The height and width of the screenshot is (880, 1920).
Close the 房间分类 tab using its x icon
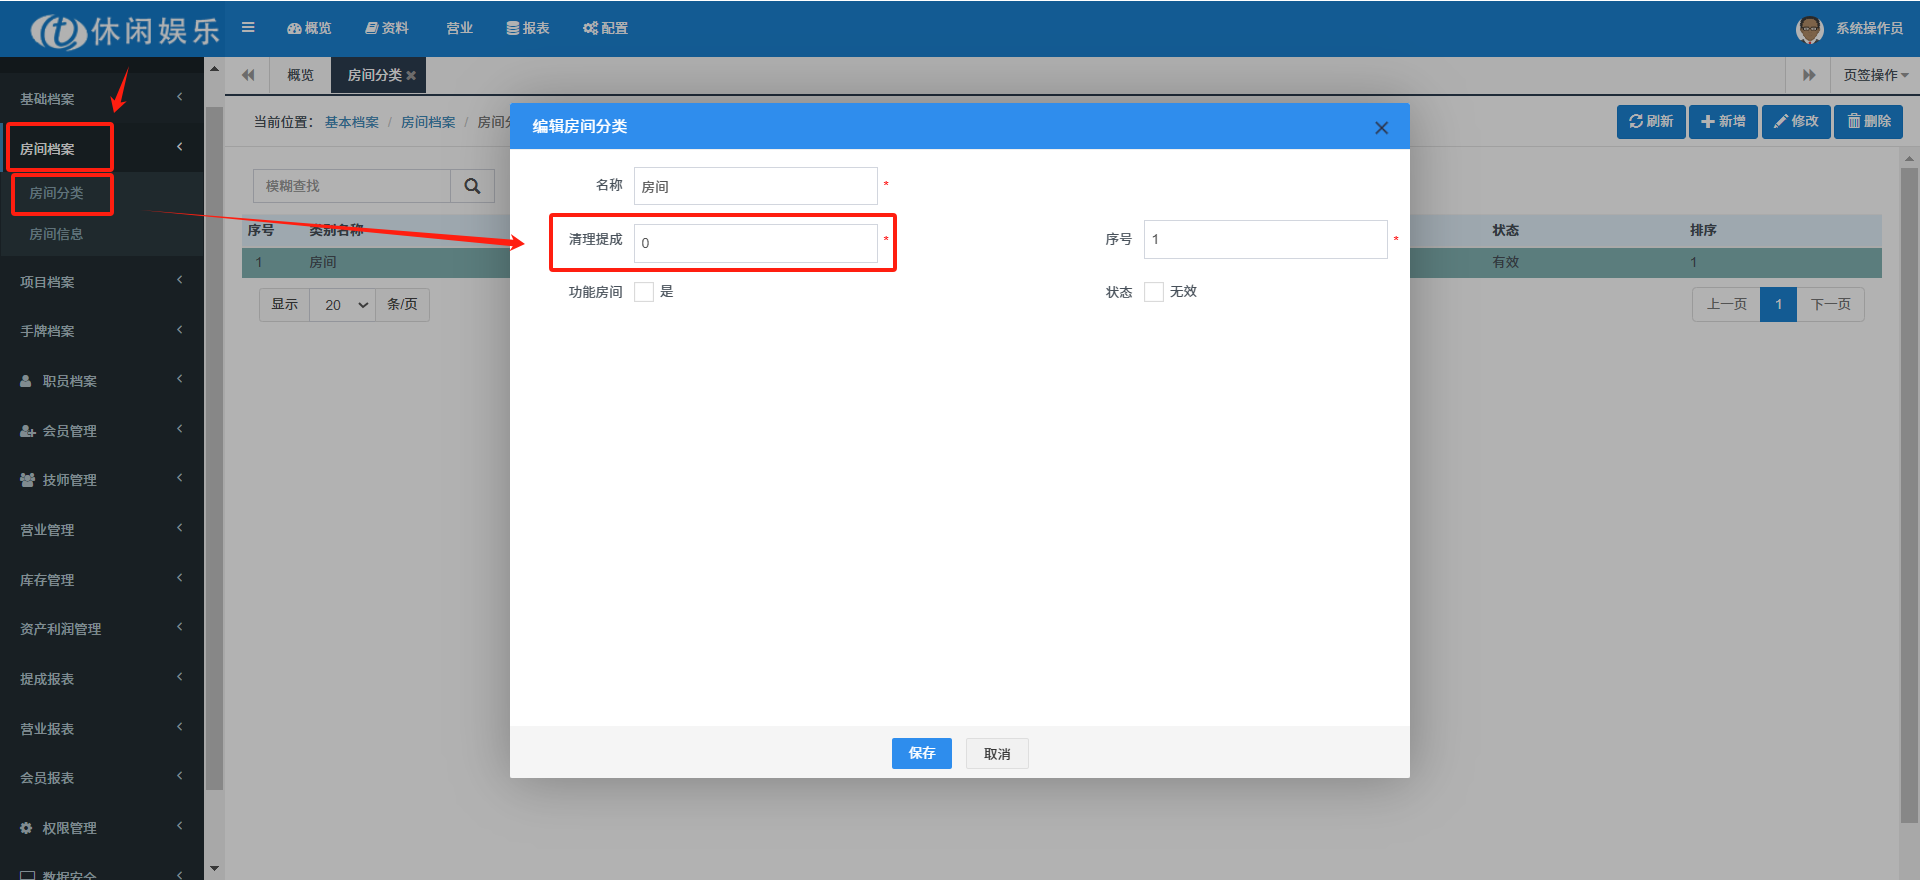point(411,76)
